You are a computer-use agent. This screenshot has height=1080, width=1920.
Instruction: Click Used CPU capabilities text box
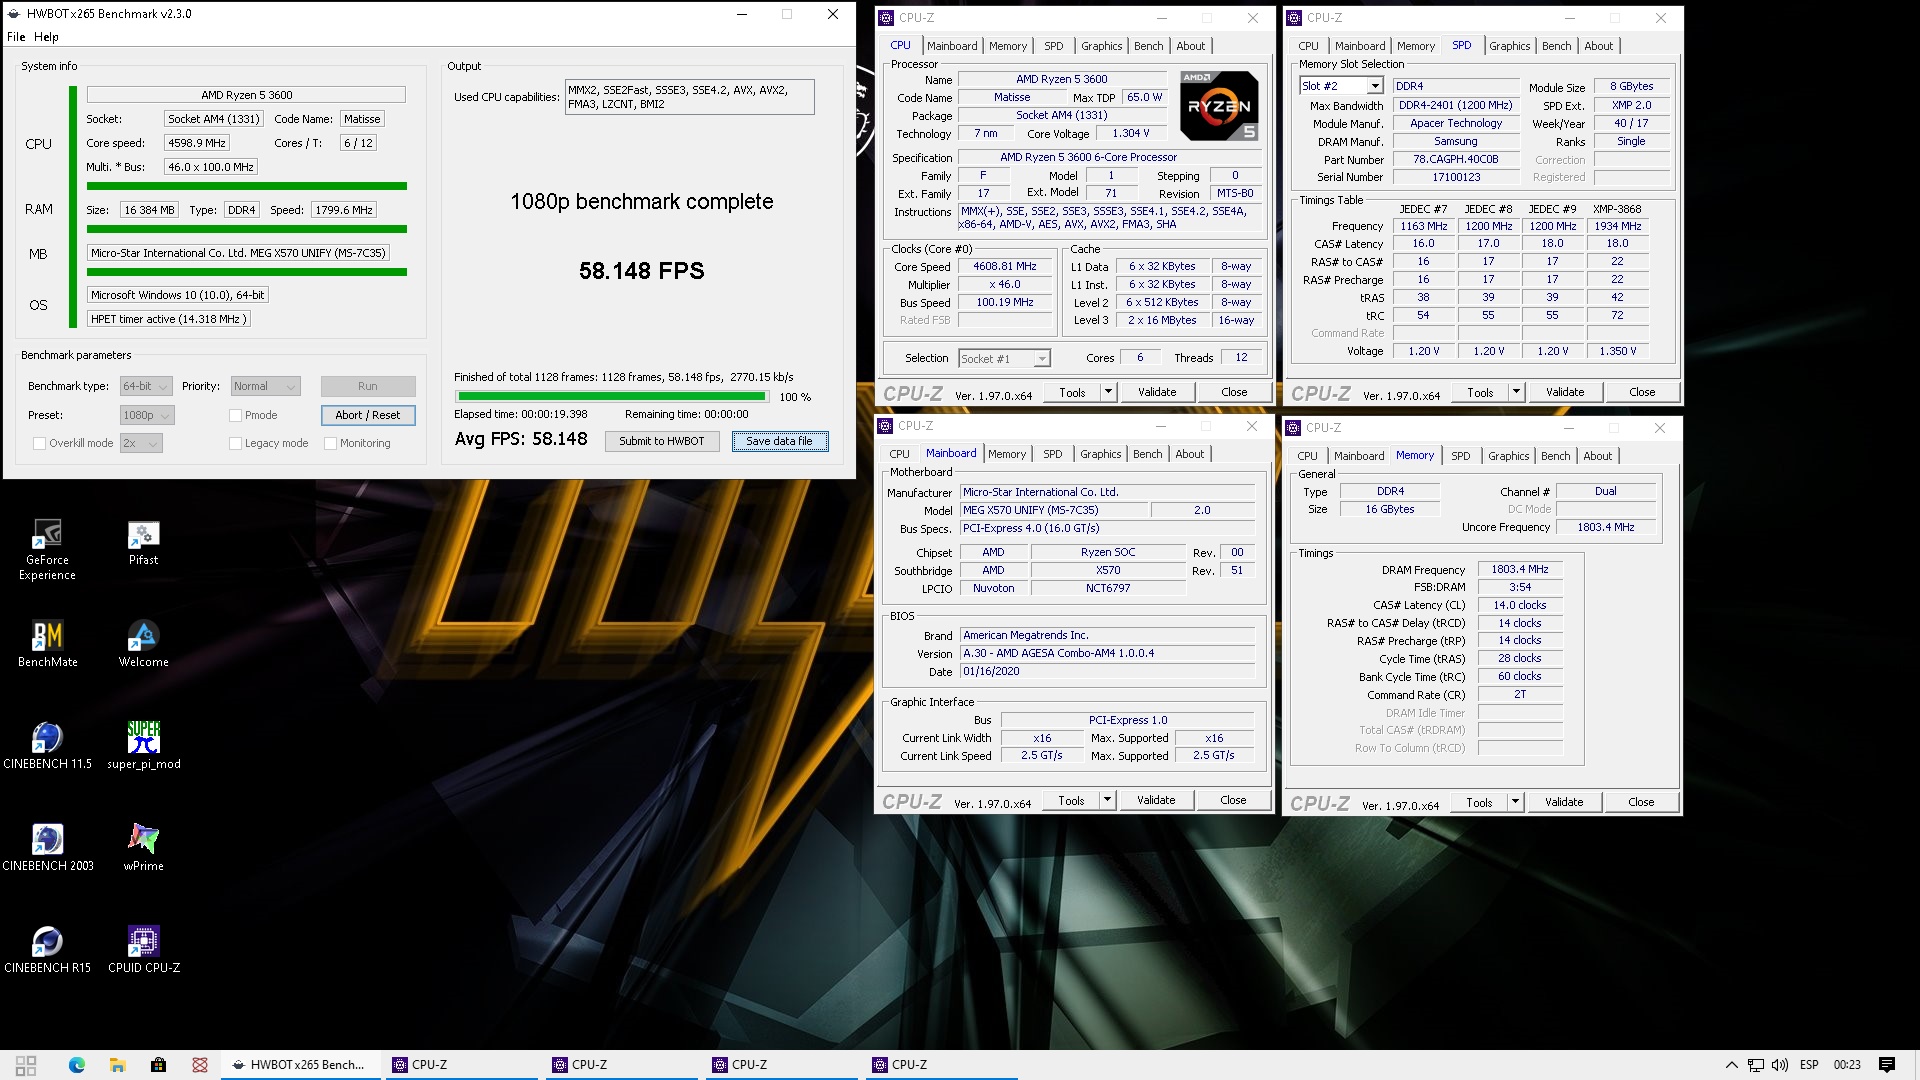(689, 97)
